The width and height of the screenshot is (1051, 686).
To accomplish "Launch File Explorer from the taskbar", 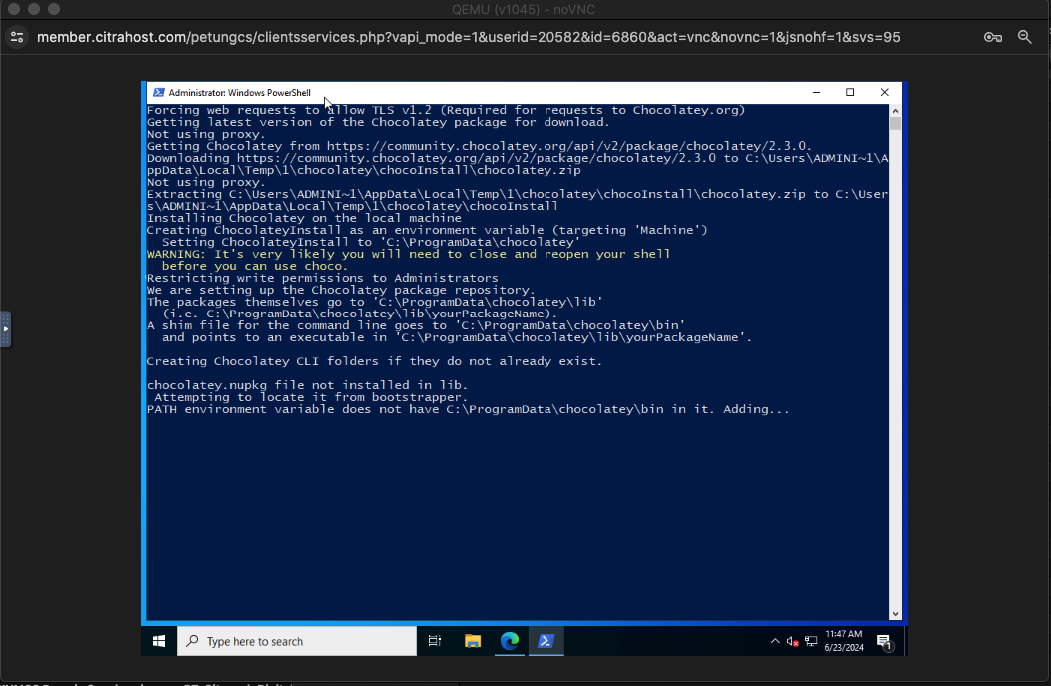I will coord(473,641).
